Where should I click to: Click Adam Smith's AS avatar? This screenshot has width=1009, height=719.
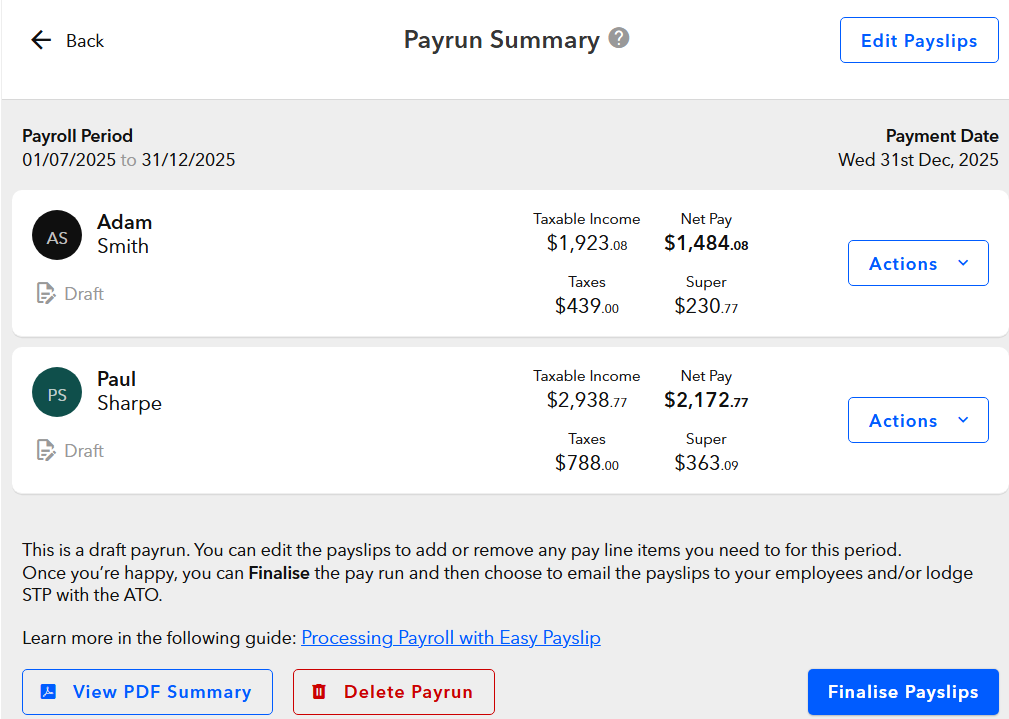pyautogui.click(x=57, y=234)
